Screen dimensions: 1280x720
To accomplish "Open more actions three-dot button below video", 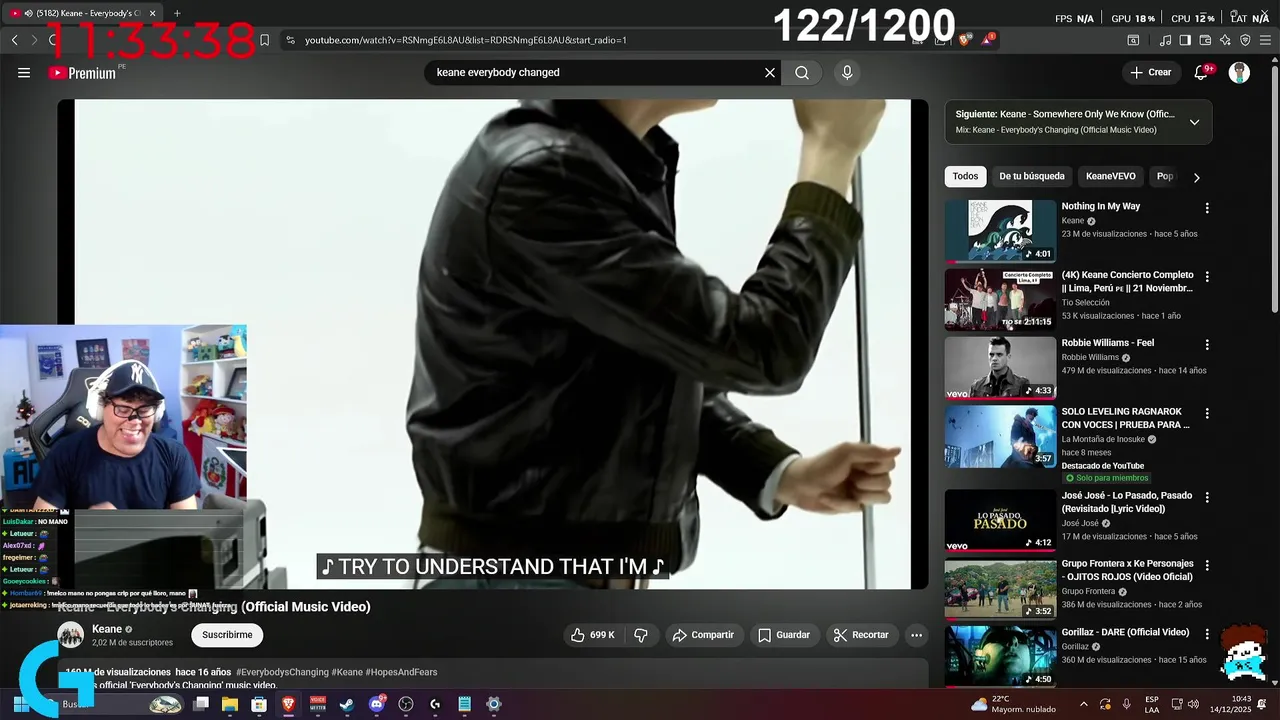I will [x=916, y=635].
